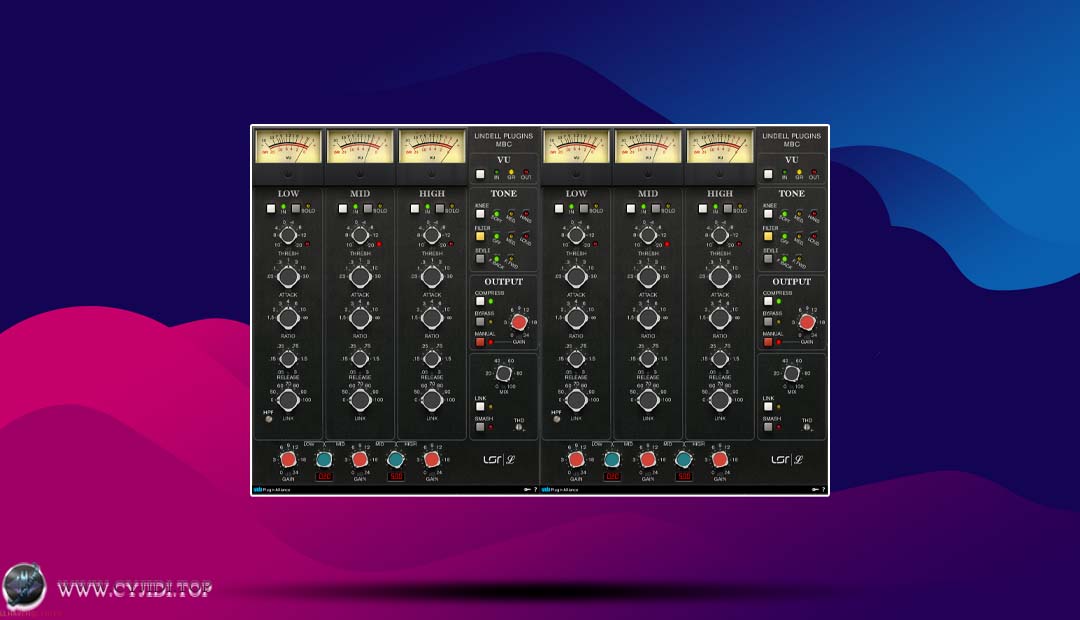The width and height of the screenshot is (1080, 620).
Task: Click the Plugin Alliance logo in left plugin
Action: pos(272,490)
